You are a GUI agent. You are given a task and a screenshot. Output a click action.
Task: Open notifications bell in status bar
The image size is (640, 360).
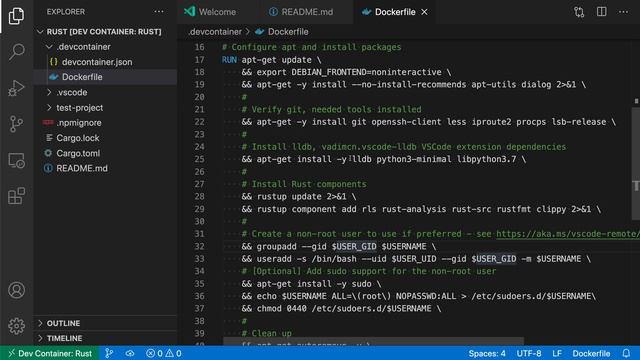(626, 353)
